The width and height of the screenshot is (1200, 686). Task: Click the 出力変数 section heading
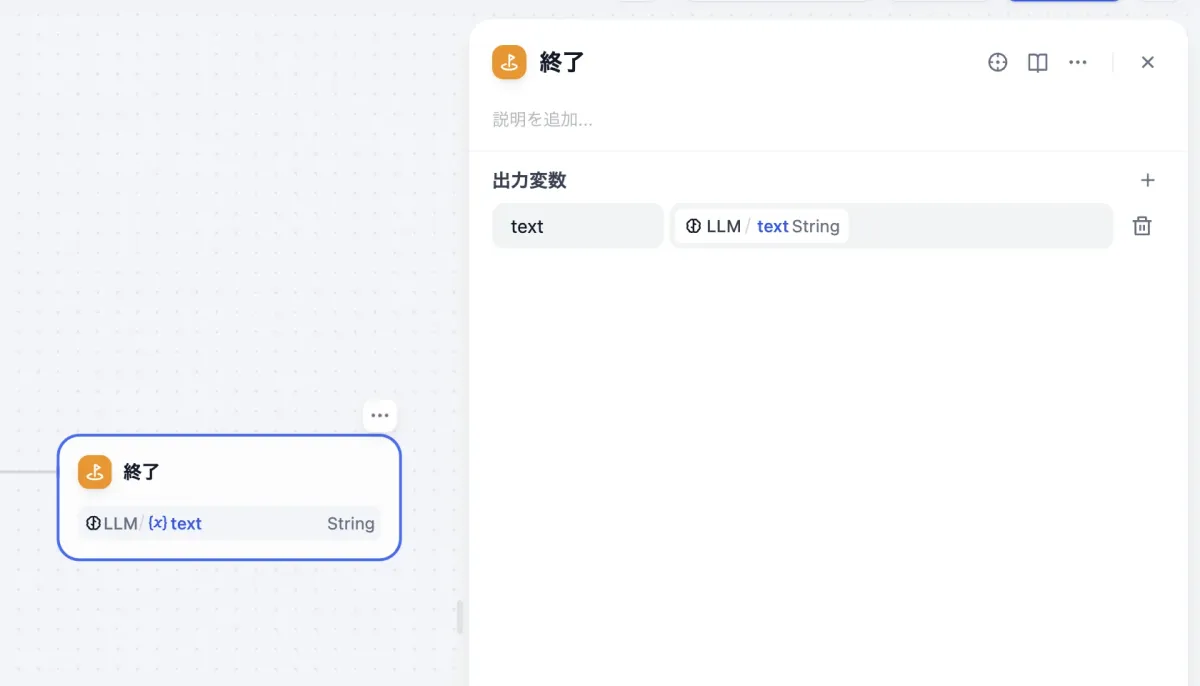tap(529, 181)
